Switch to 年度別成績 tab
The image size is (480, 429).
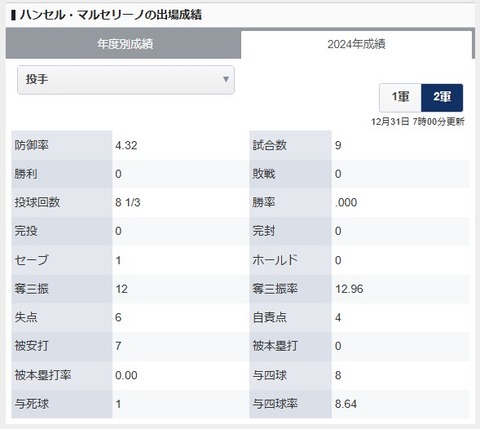[123, 44]
